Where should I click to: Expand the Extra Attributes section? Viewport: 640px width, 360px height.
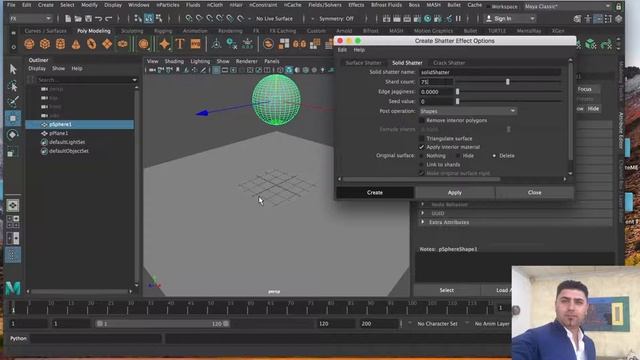(x=422, y=222)
